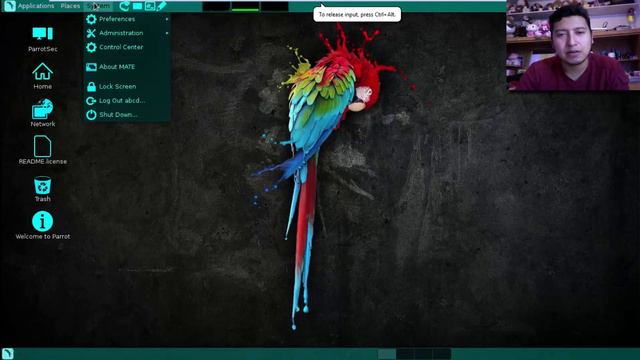
Task: Select the Home folder desktop icon
Action: (x=42, y=76)
